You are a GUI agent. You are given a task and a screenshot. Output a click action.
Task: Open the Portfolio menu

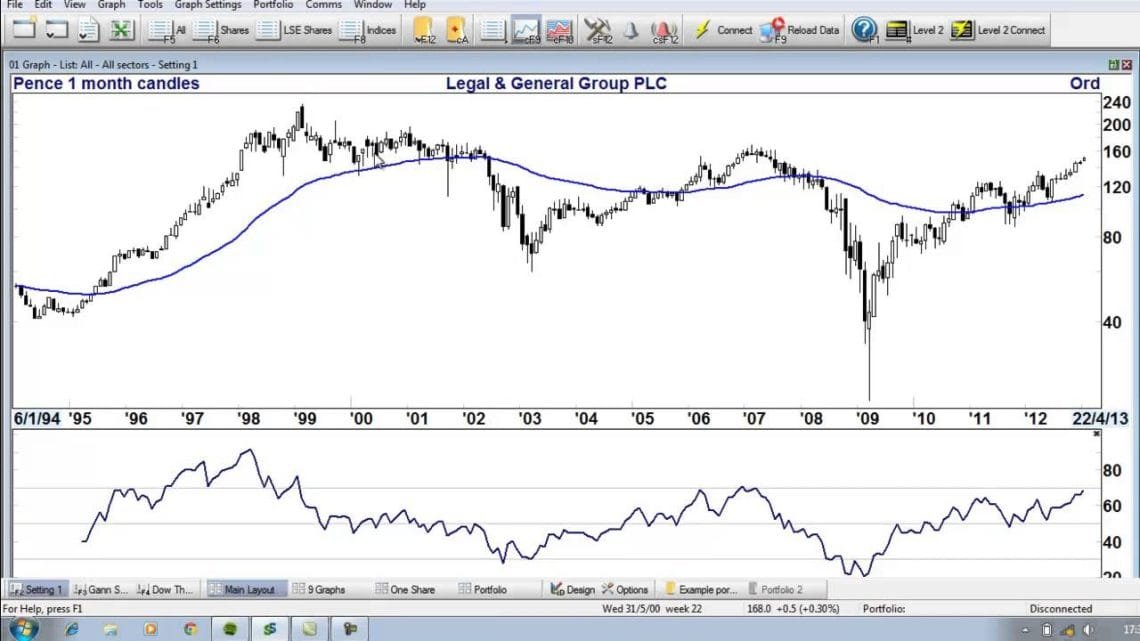point(273,5)
